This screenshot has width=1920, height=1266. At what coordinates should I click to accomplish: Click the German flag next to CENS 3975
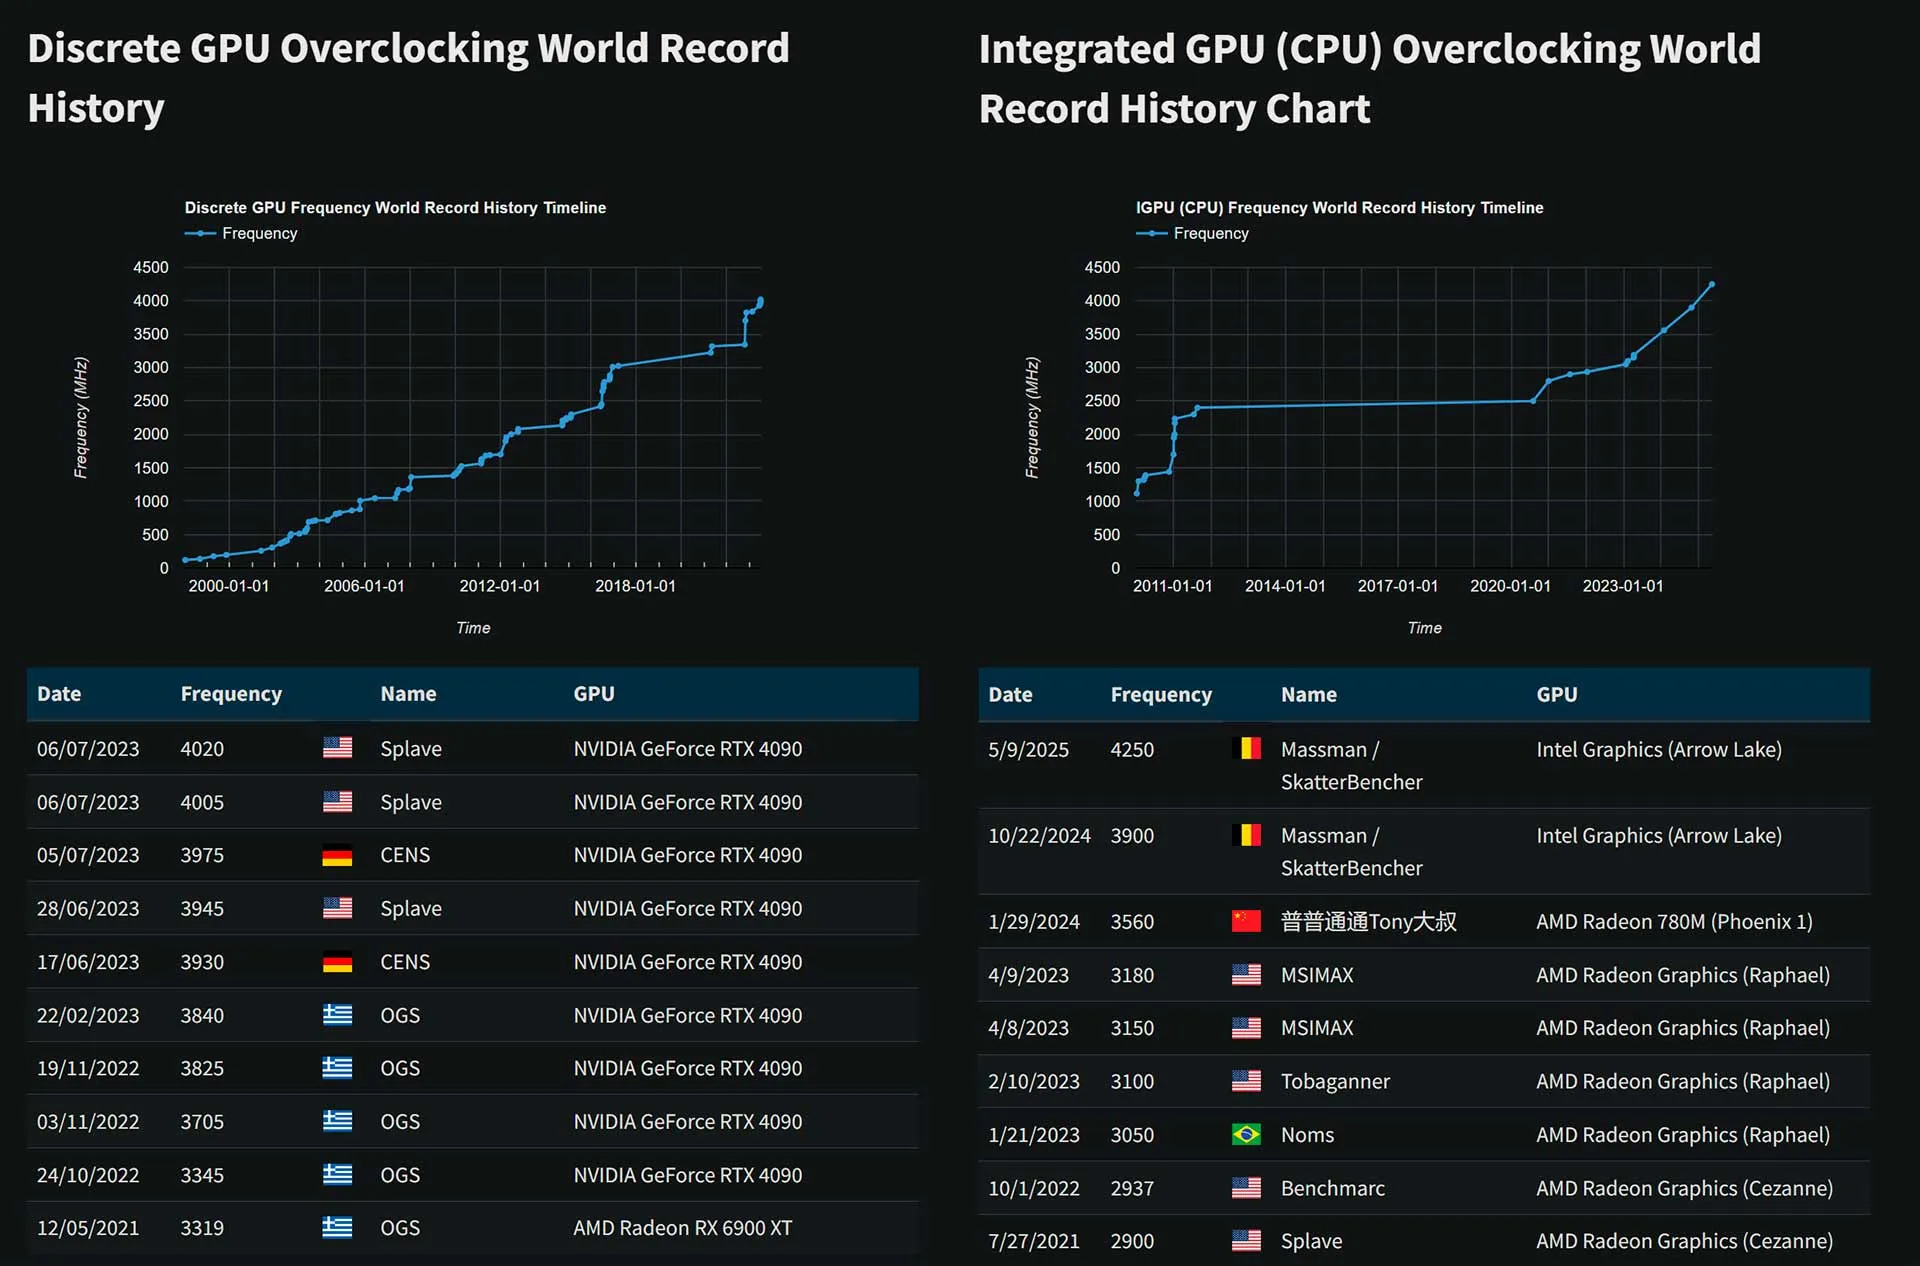coord(337,855)
